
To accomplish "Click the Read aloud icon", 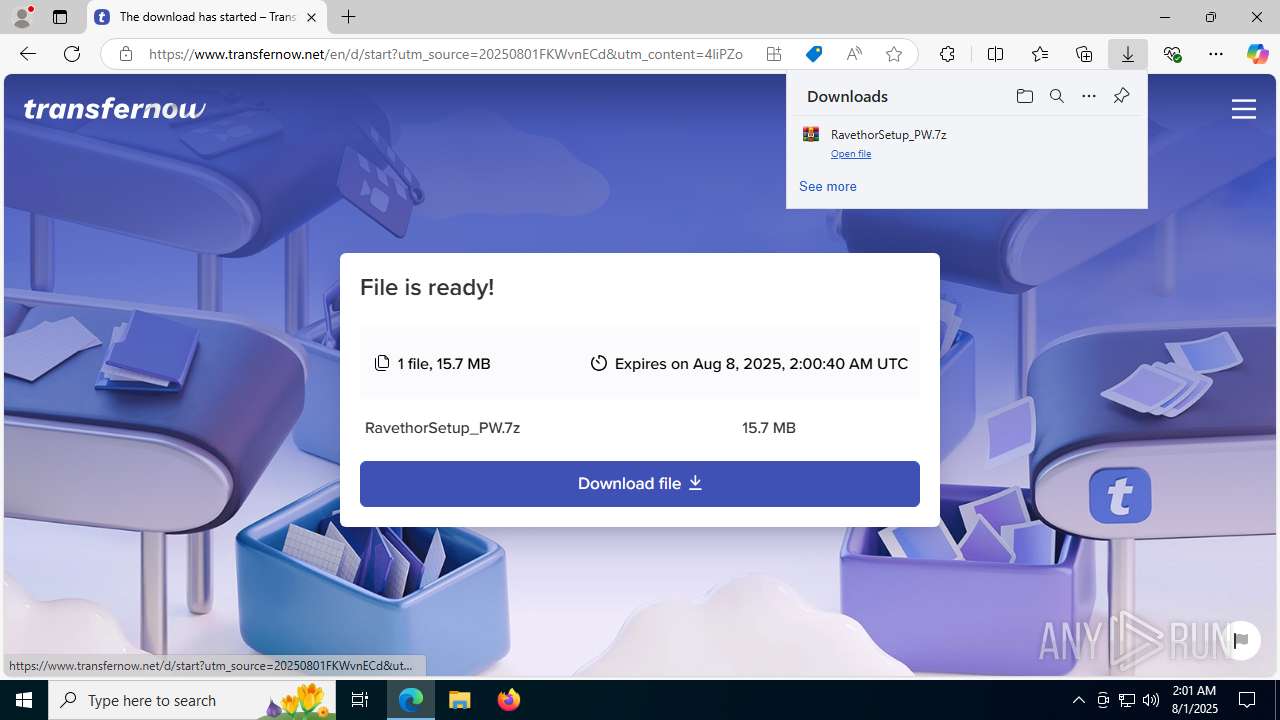I will [854, 54].
